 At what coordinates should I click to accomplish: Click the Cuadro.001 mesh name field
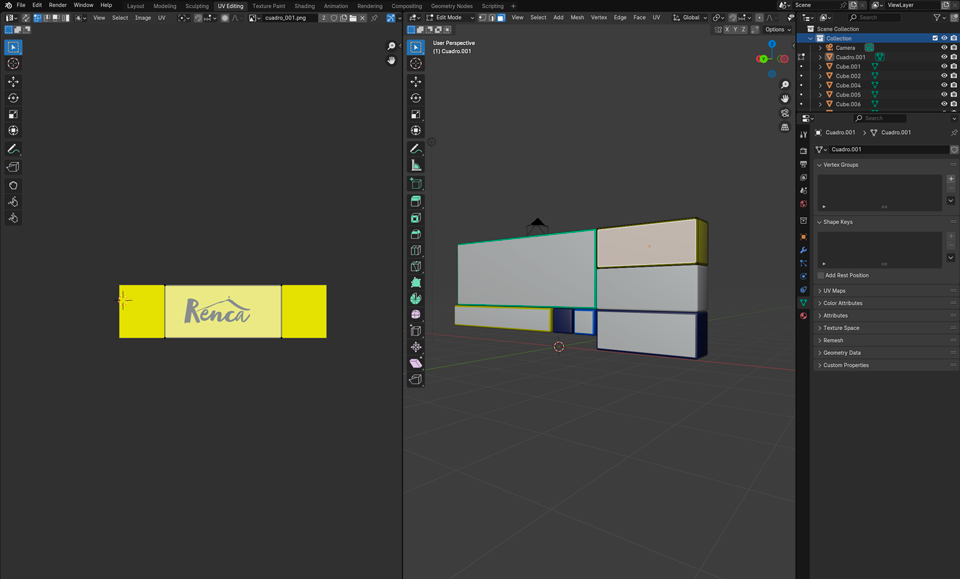[x=888, y=149]
